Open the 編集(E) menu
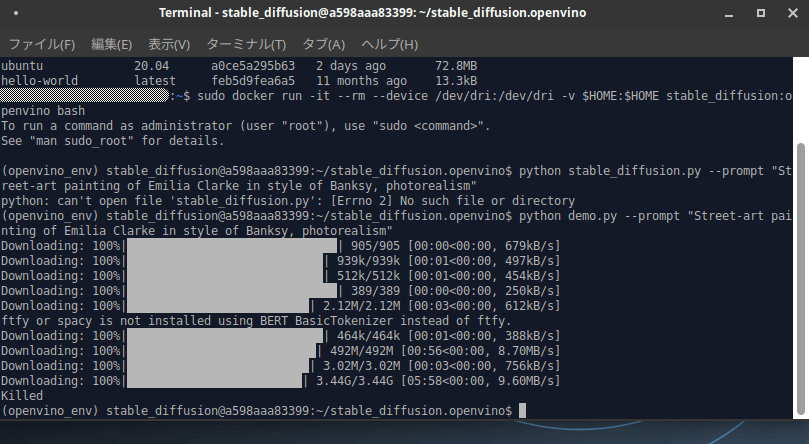The image size is (809, 444). pos(111,44)
